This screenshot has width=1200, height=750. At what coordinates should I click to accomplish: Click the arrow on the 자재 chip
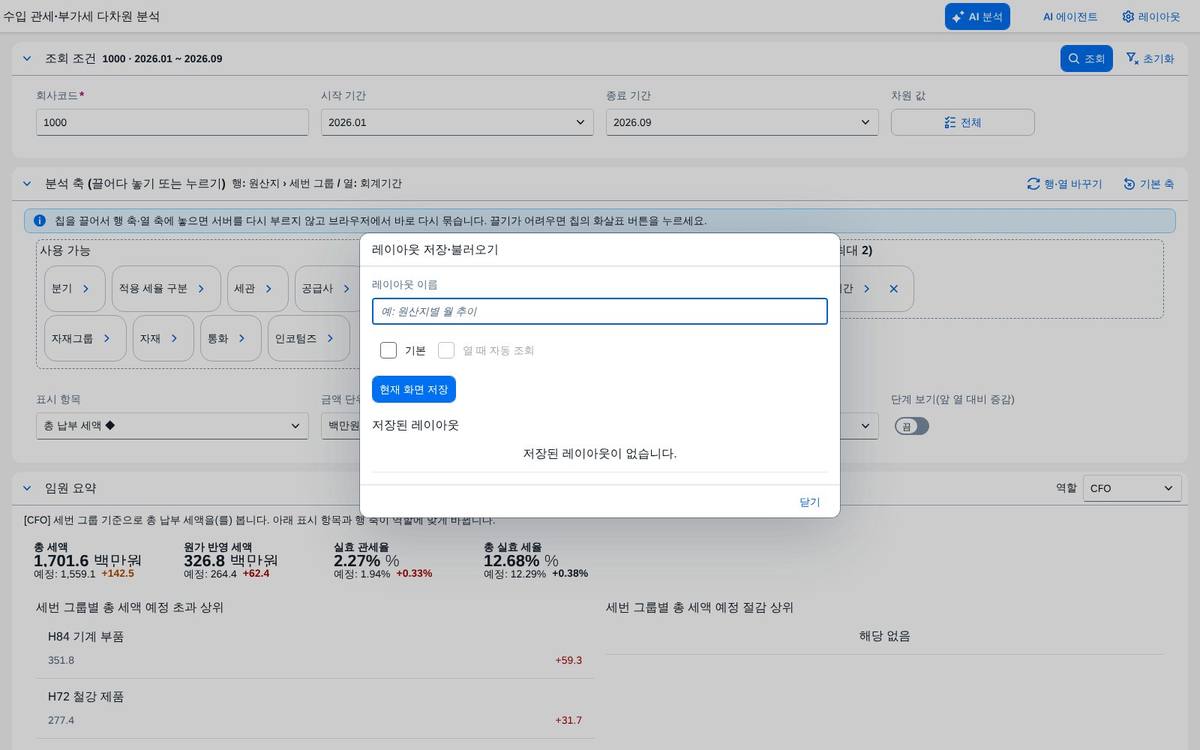point(174,338)
